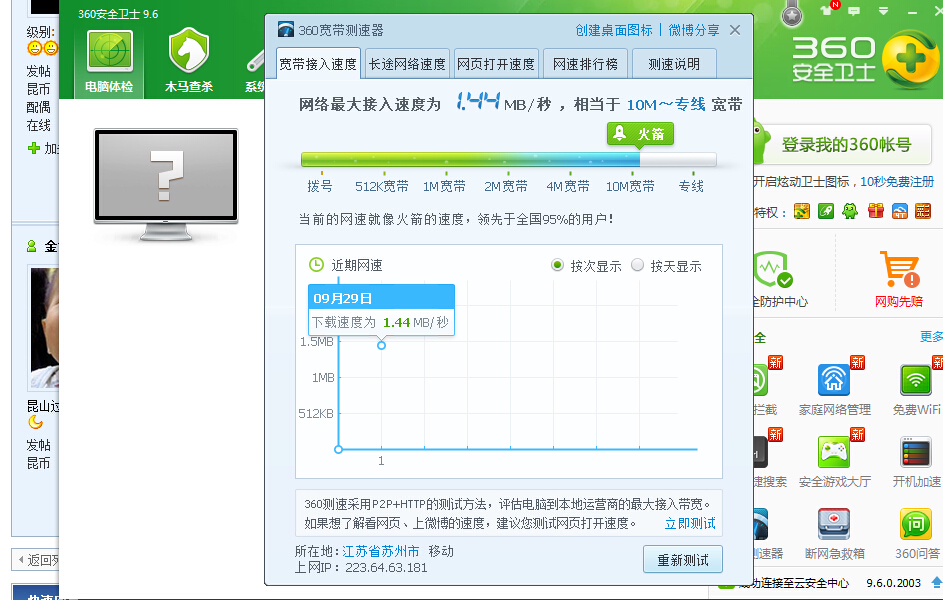Open the 免费WiFi tool
Screen dimensions: 943x600
[916, 381]
